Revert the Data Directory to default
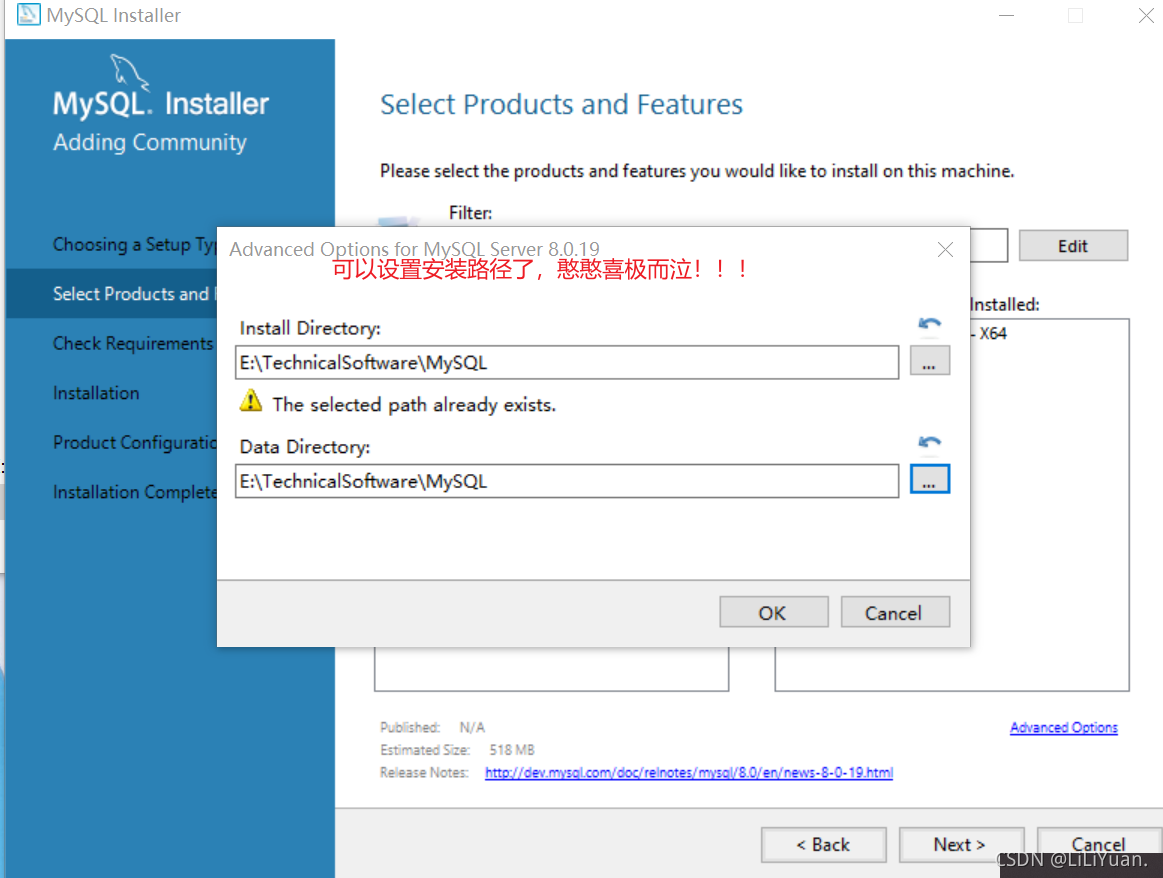Screen dimensions: 1163x878 (x=929, y=443)
